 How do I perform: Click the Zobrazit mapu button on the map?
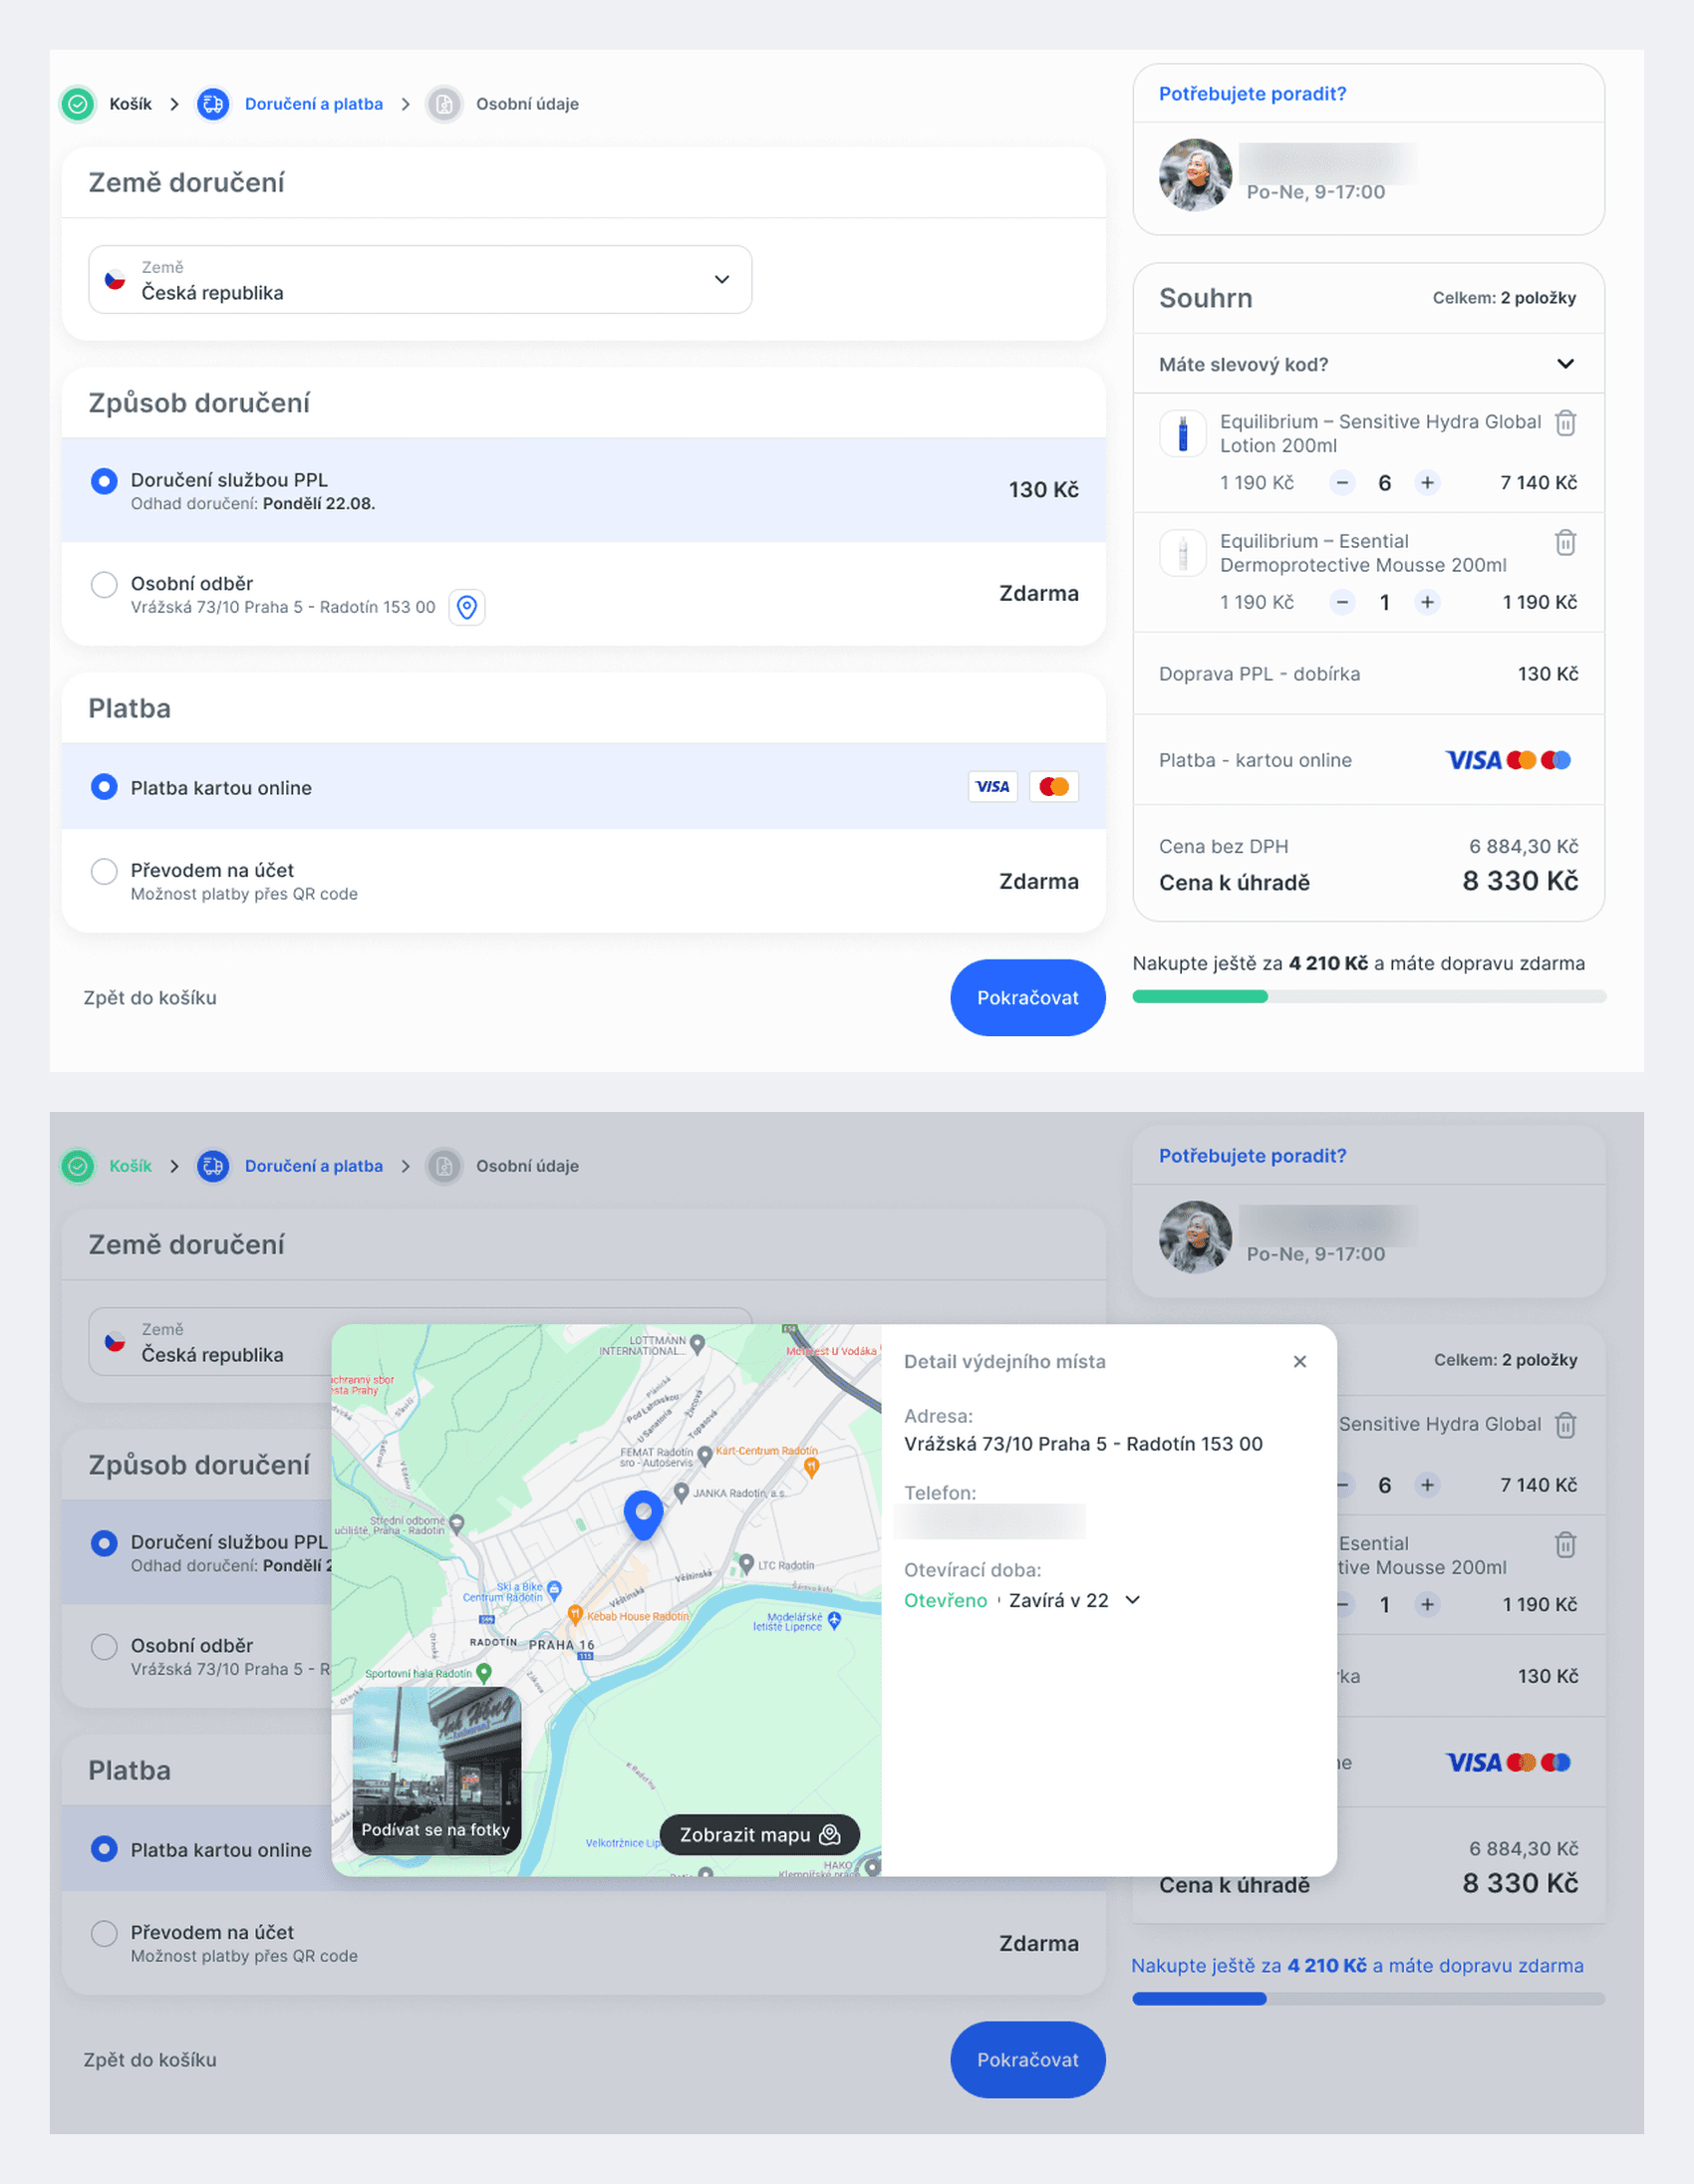click(760, 1835)
